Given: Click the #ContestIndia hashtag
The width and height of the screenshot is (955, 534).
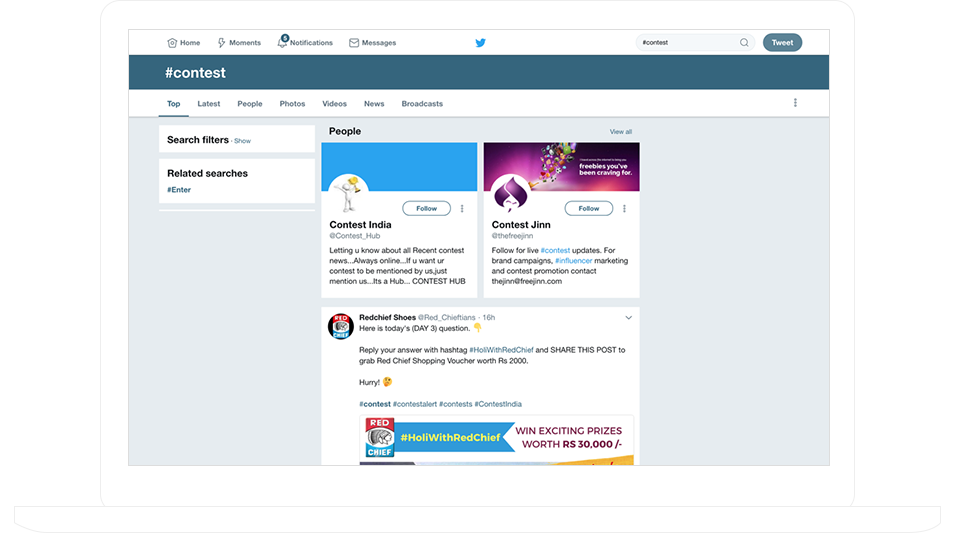Looking at the screenshot, I should [498, 404].
